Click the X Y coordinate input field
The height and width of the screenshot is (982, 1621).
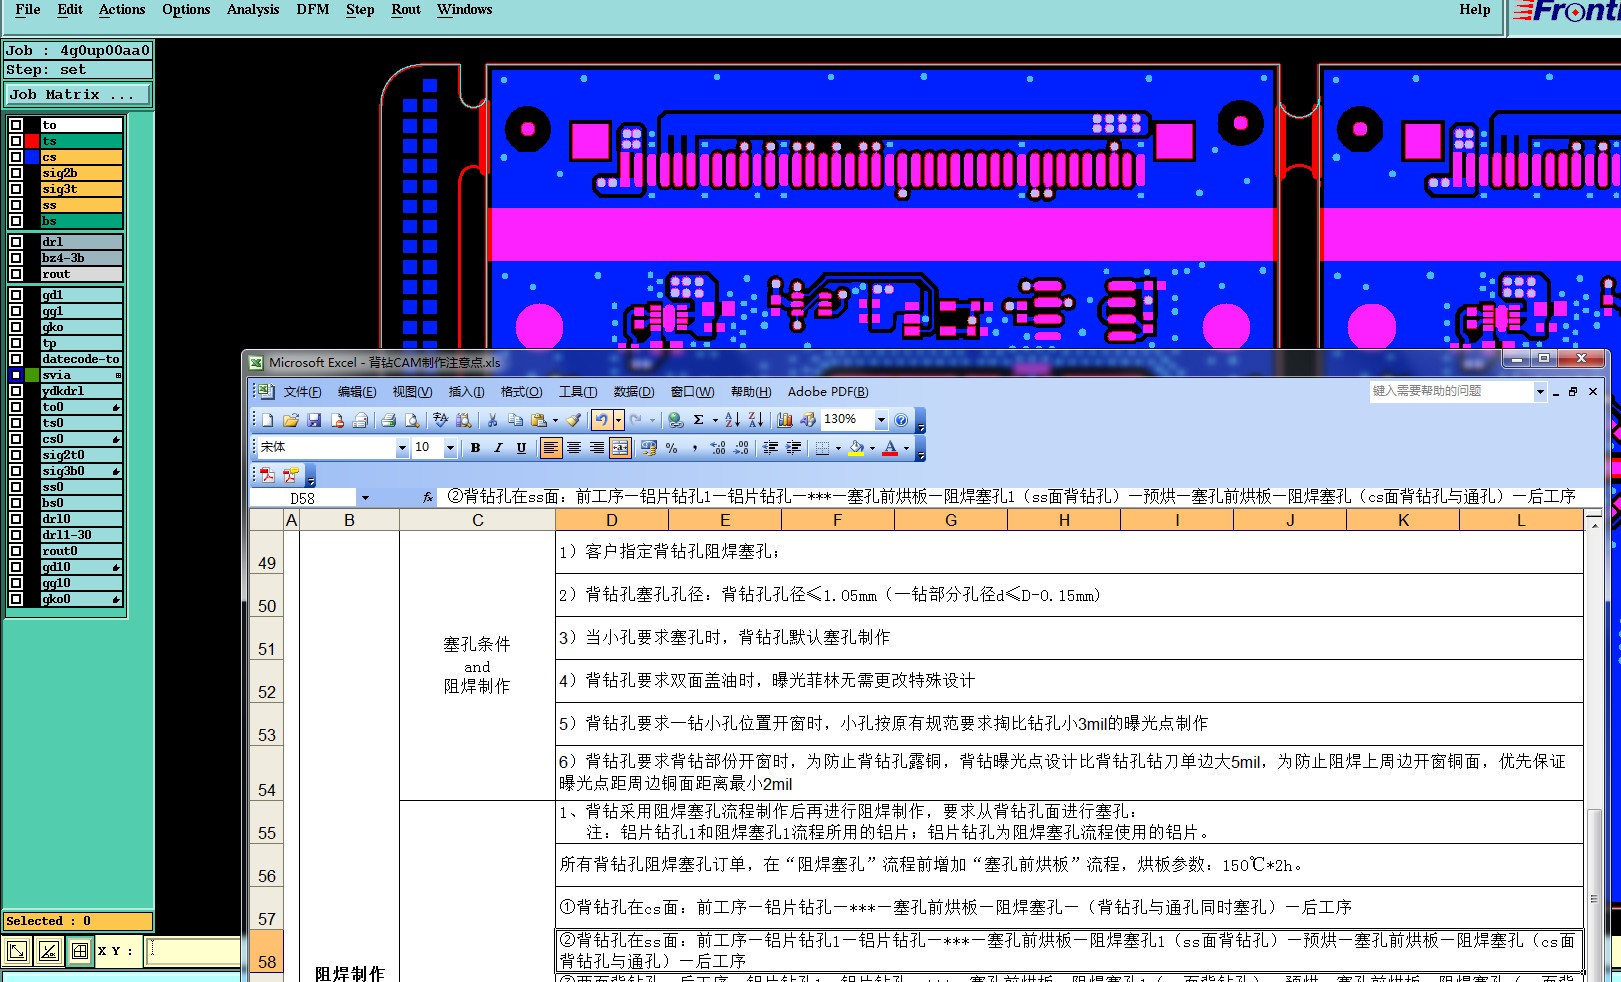[x=192, y=951]
